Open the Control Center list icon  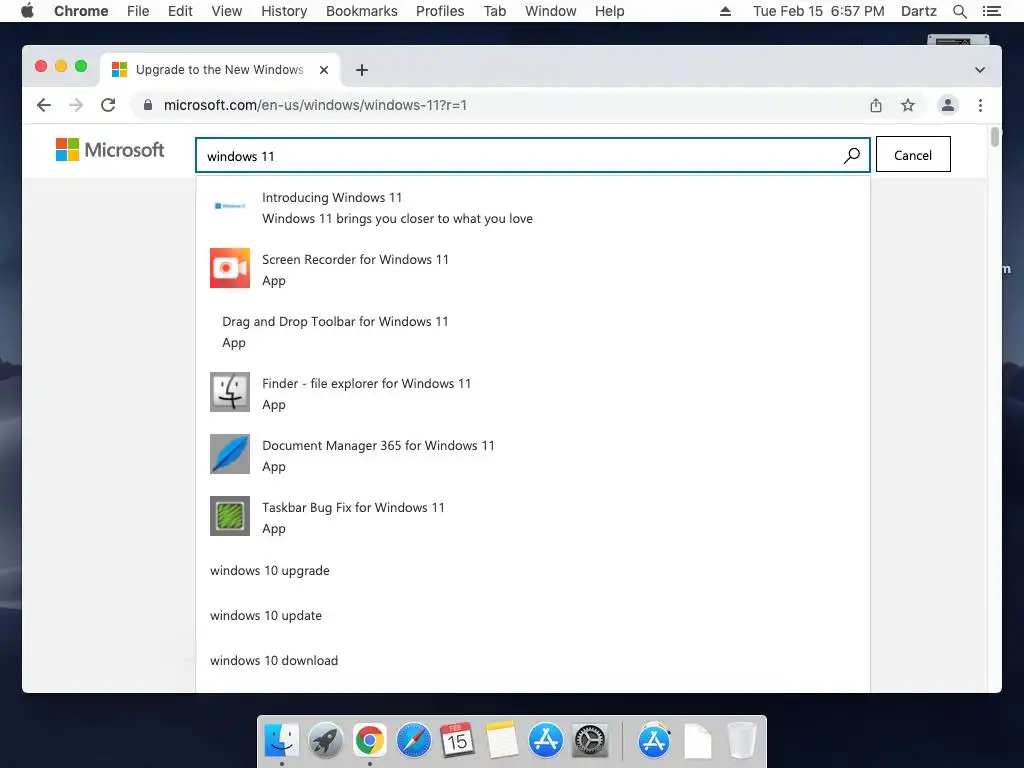992,11
